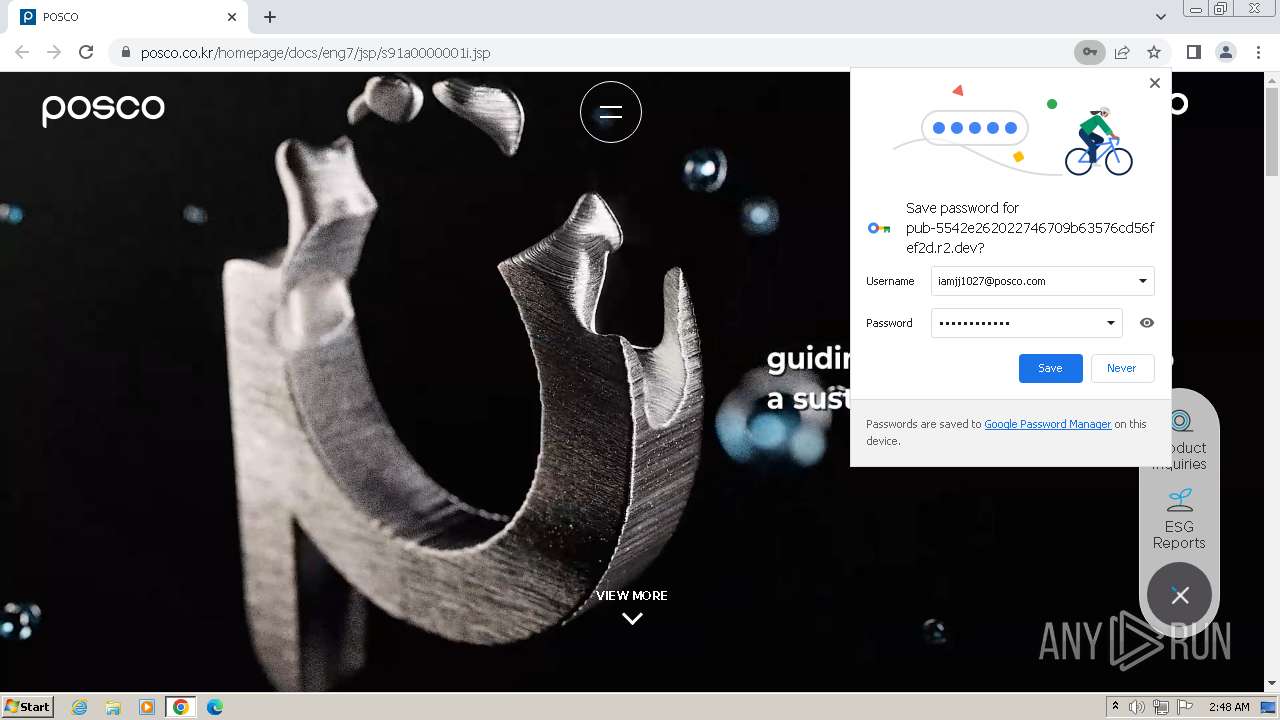Go forward in history
The height and width of the screenshot is (720, 1280).
[x=54, y=52]
